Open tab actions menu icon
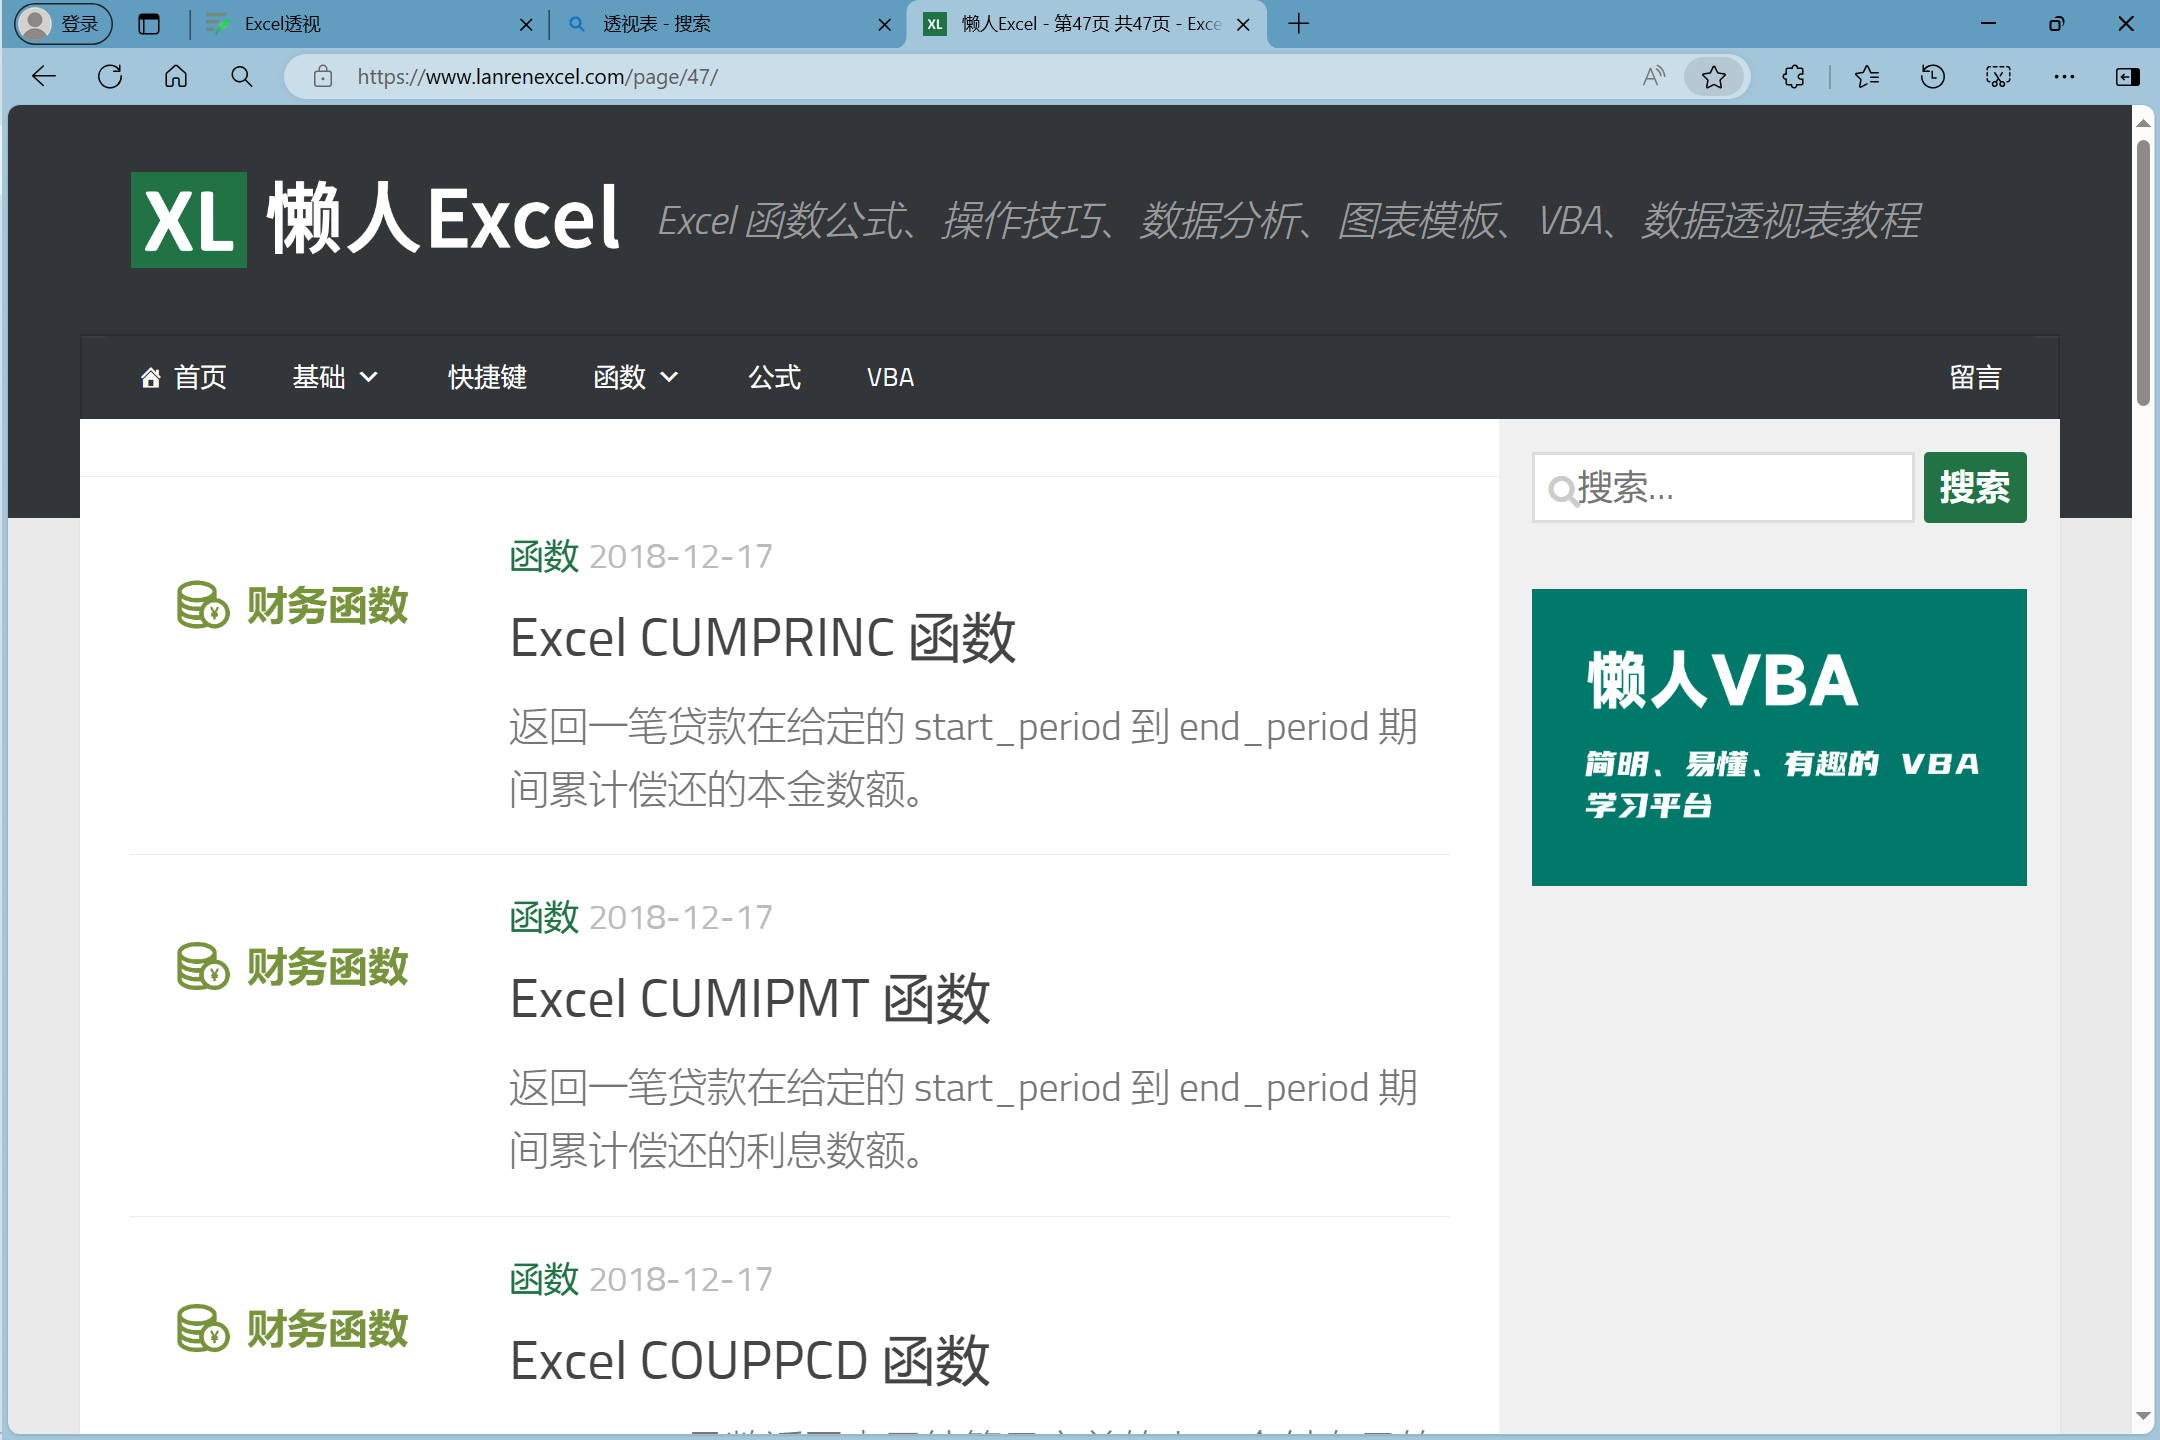The height and width of the screenshot is (1440, 2160). pos(149,24)
